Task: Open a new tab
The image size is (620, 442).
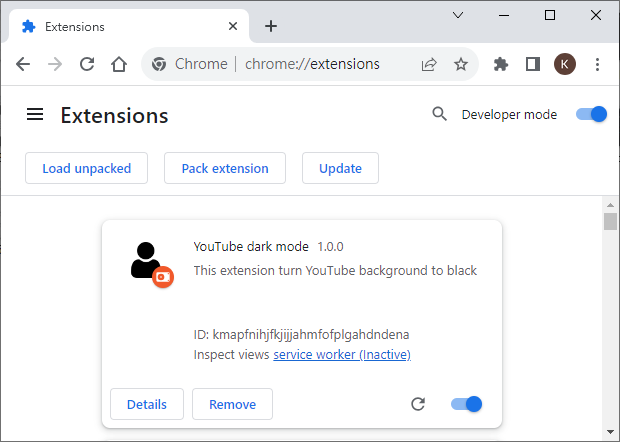Action: tap(270, 26)
